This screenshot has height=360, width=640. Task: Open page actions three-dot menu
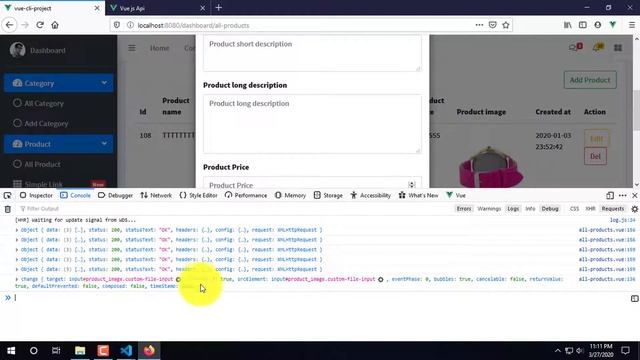[479, 25]
